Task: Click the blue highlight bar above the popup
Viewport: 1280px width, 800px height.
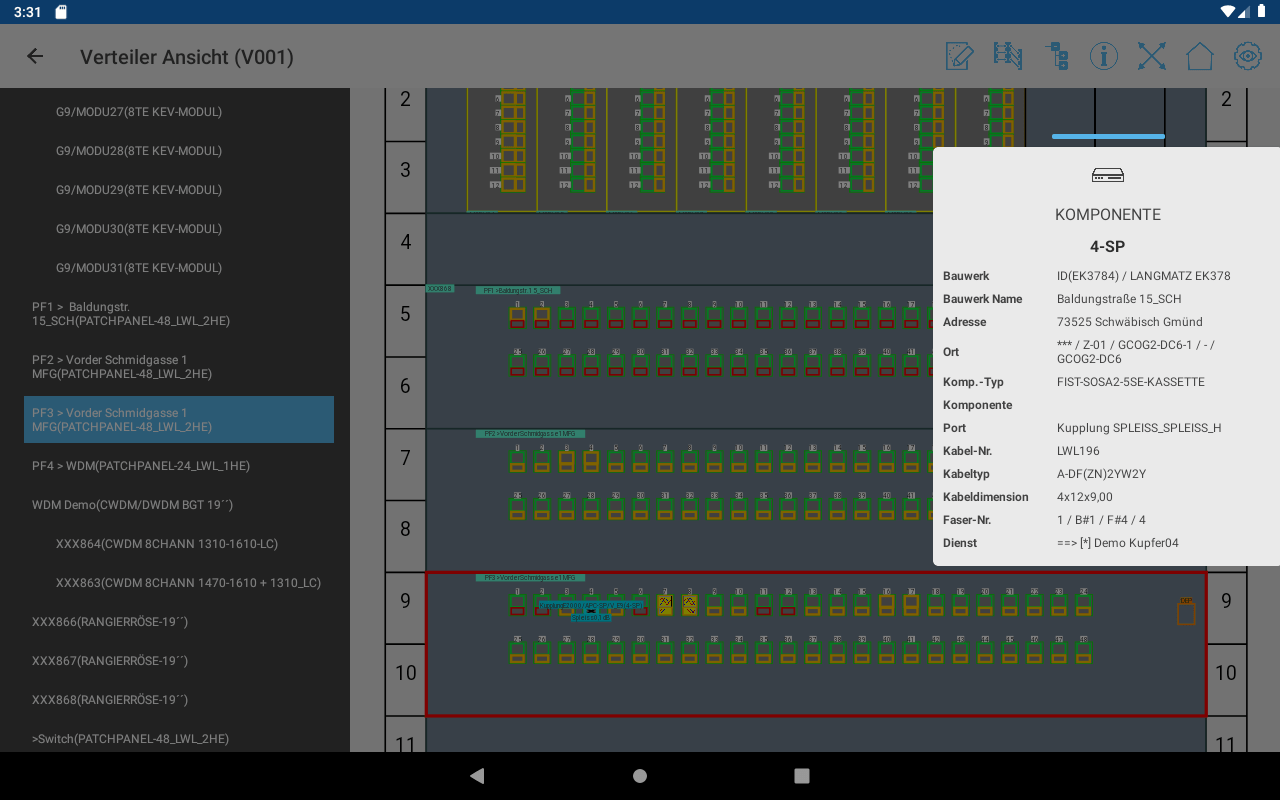Action: (x=1108, y=135)
